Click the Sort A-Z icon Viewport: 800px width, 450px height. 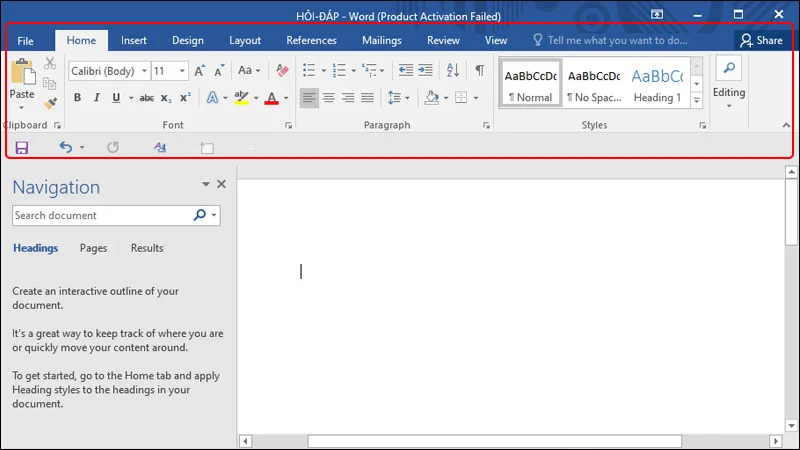[x=452, y=71]
